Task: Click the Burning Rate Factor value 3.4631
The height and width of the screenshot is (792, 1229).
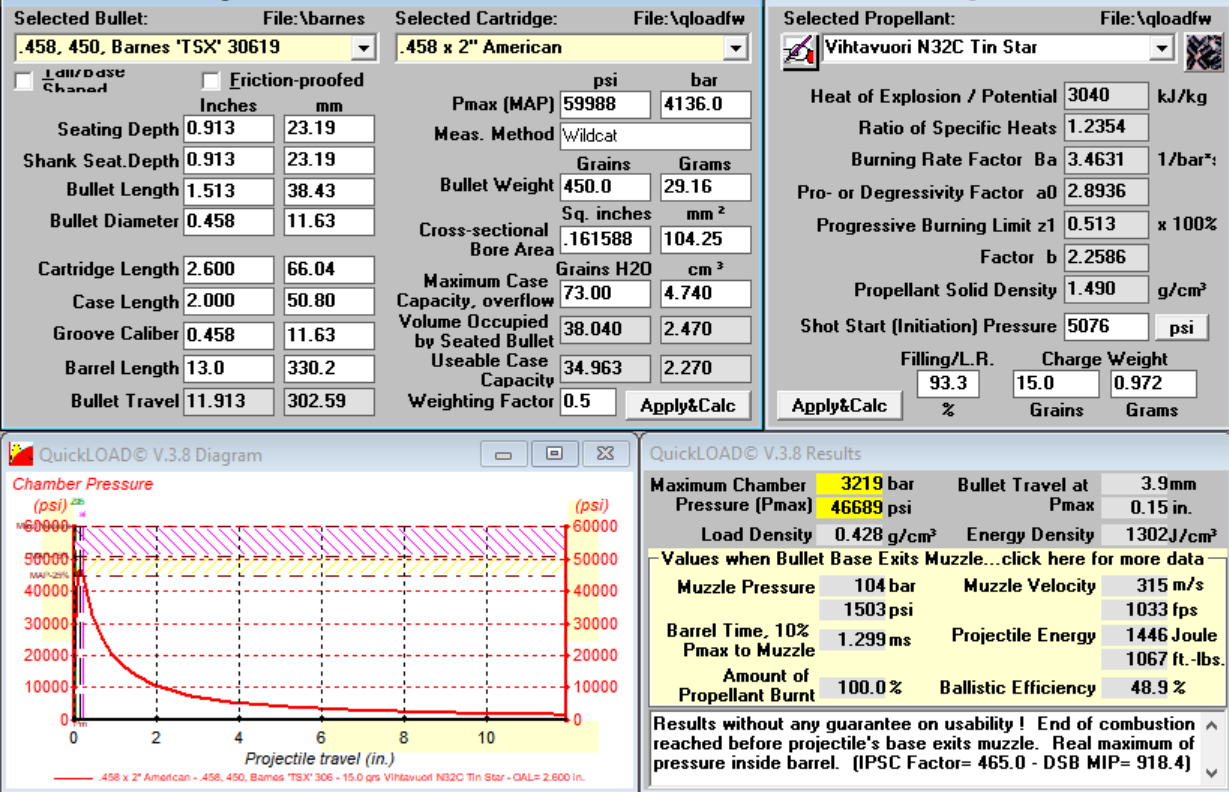Action: click(1106, 159)
